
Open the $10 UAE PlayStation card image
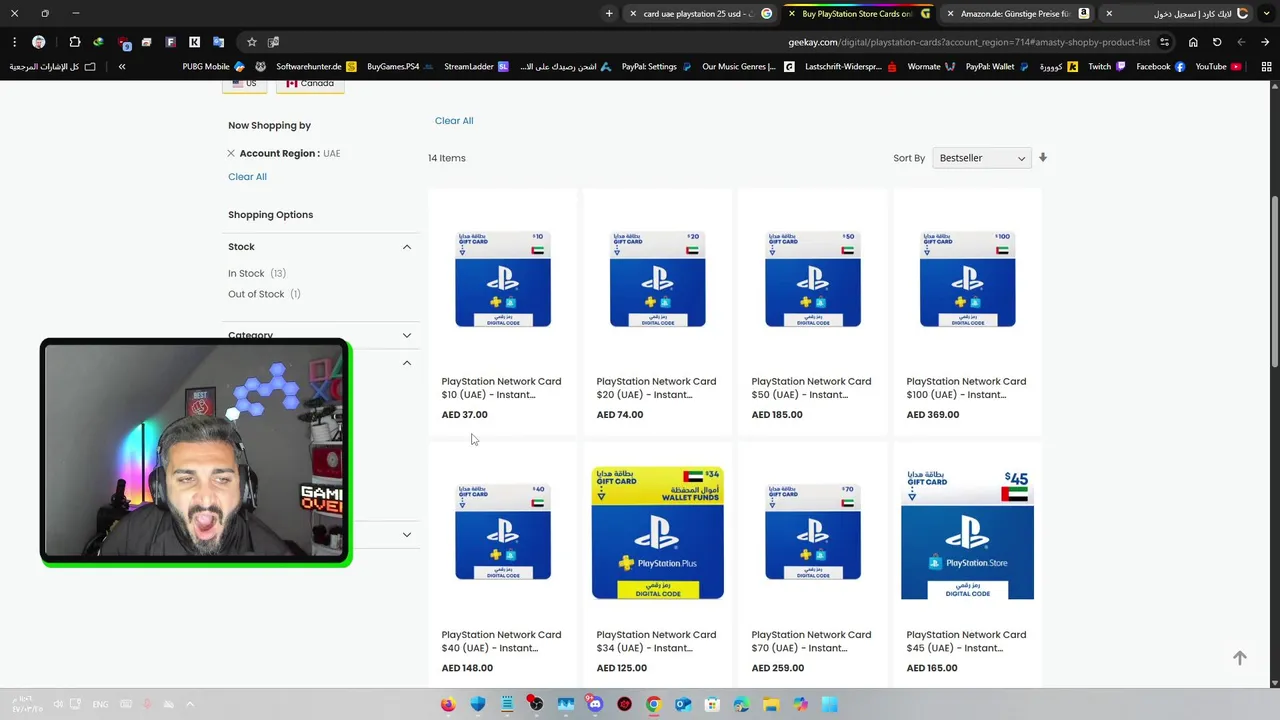tap(503, 279)
